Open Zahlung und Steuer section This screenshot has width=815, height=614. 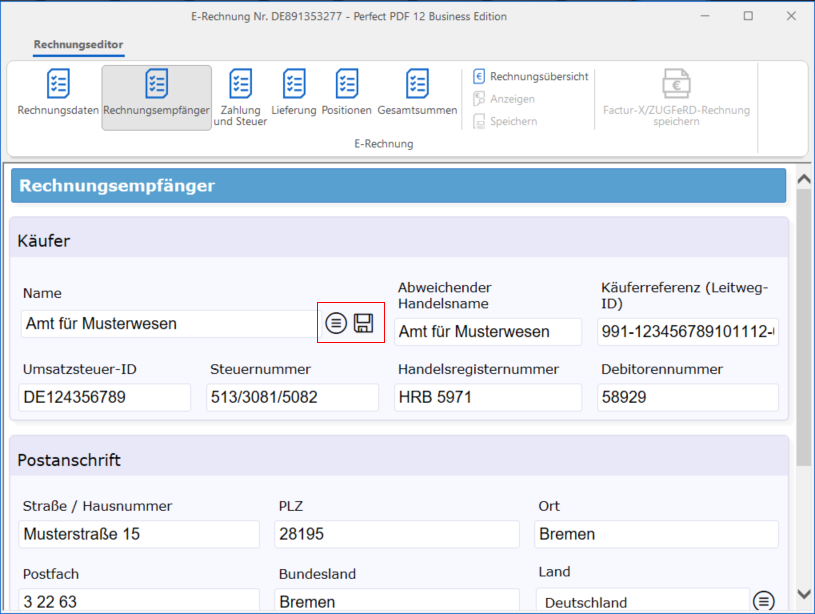coord(240,97)
